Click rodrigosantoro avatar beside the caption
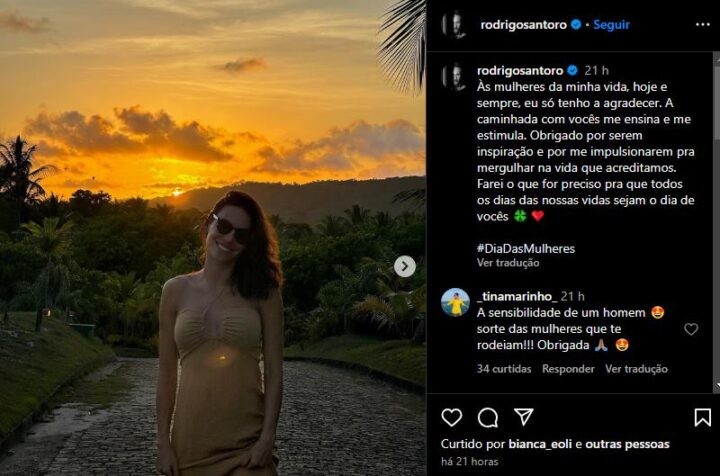 (455, 76)
